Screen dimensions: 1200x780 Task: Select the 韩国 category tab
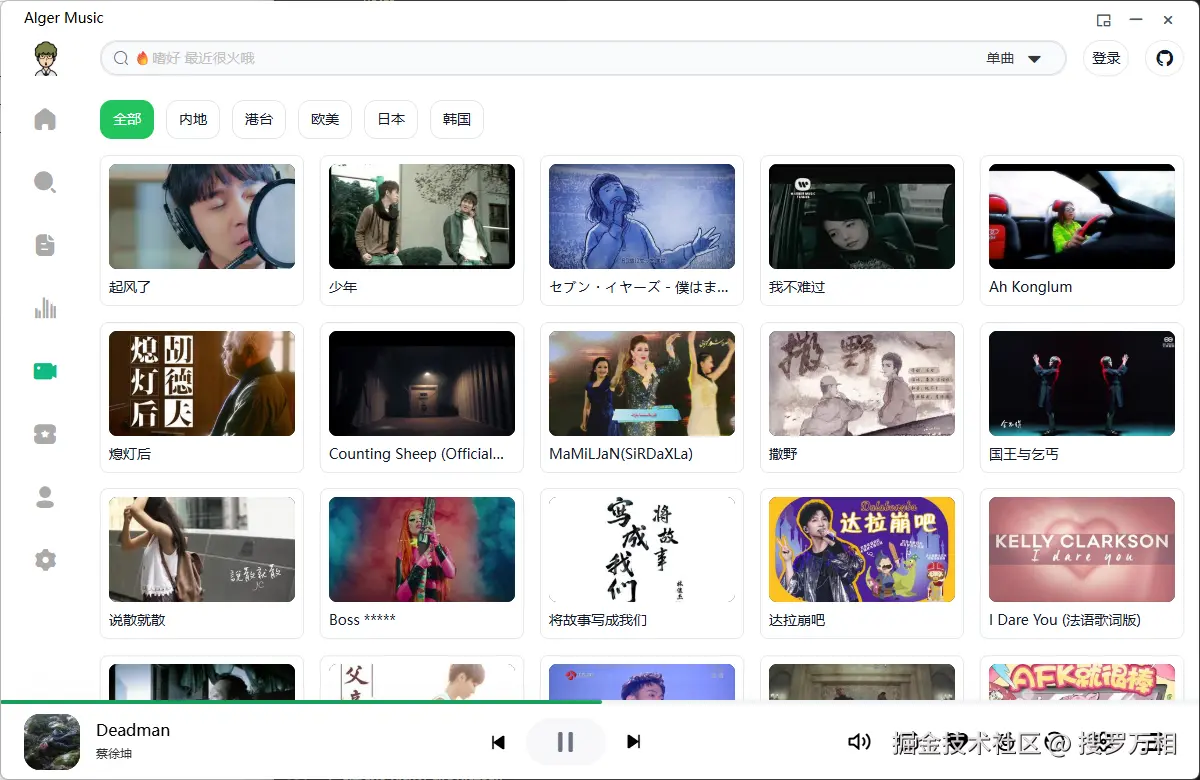tap(457, 119)
